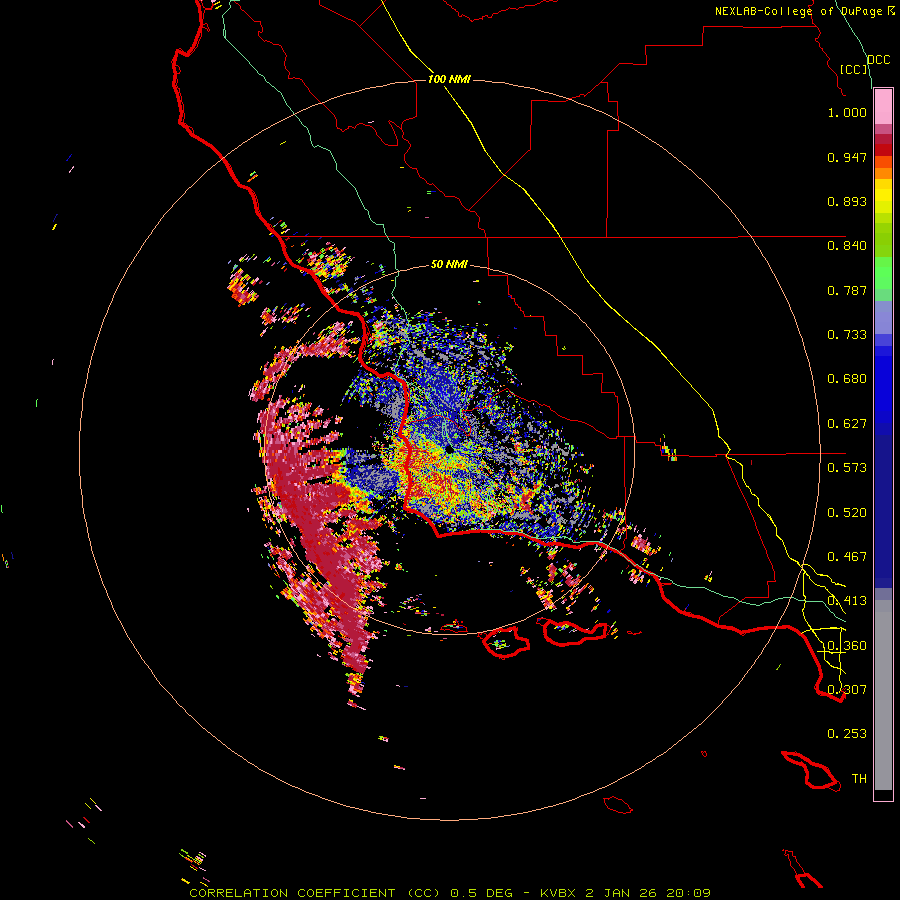Click the 0.253 scale value
Screen dimensions: 900x900
[x=847, y=734]
